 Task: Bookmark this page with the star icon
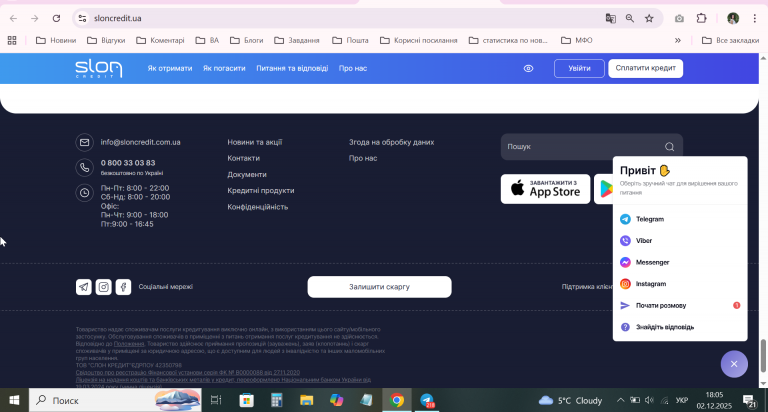[649, 18]
